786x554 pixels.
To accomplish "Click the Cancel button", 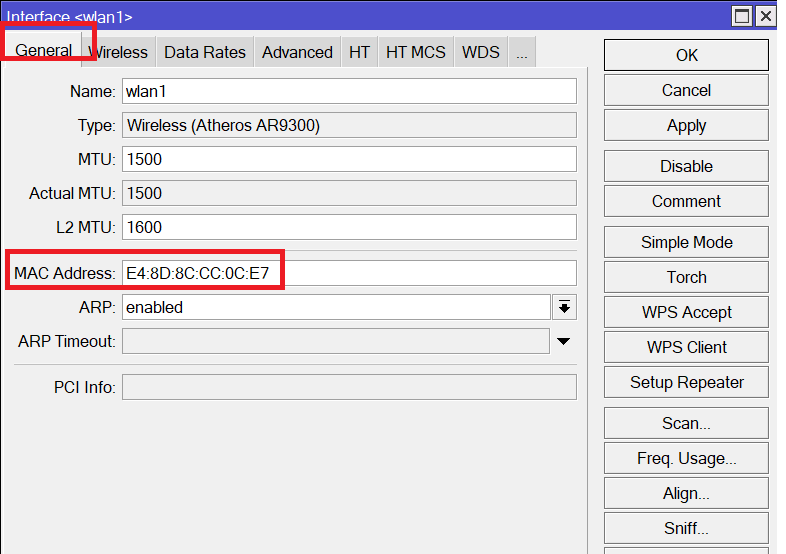I will click(686, 90).
